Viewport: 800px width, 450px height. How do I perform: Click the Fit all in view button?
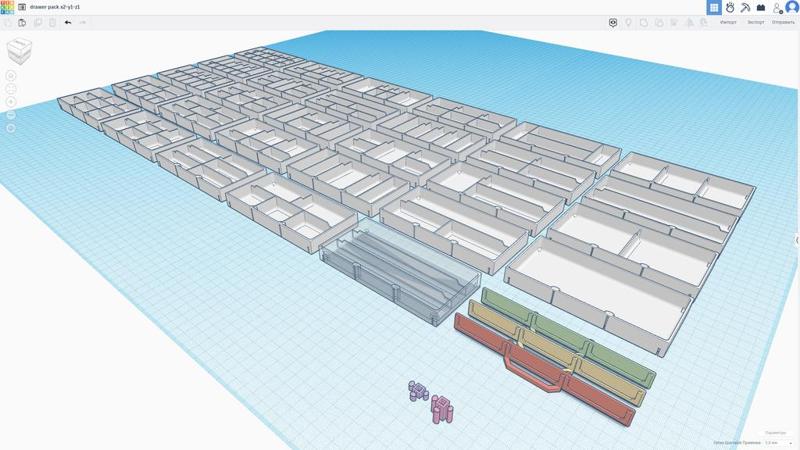point(11,89)
